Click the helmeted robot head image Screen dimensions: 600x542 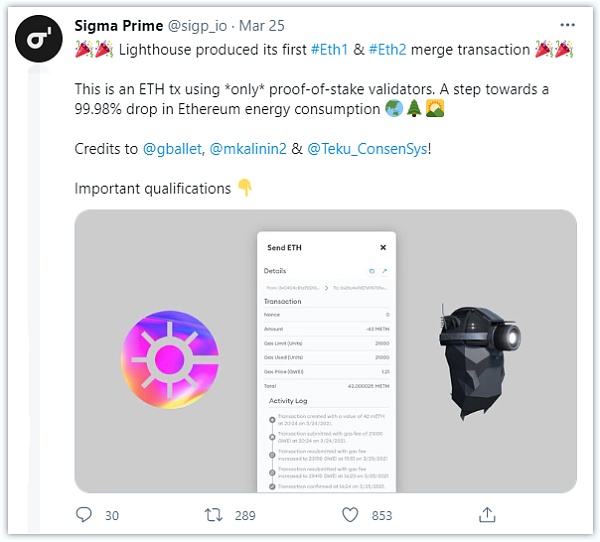coord(478,357)
